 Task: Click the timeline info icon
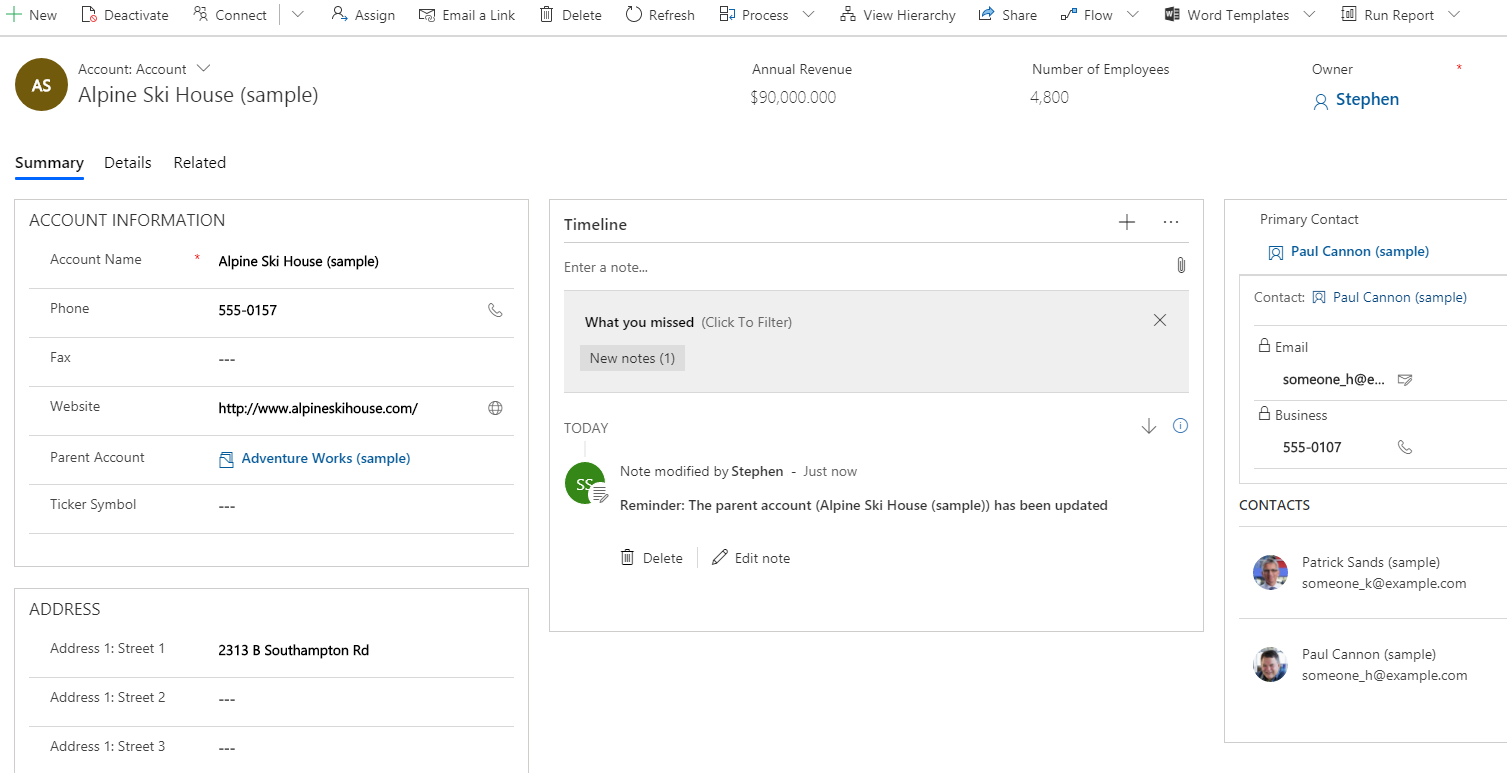(x=1180, y=426)
